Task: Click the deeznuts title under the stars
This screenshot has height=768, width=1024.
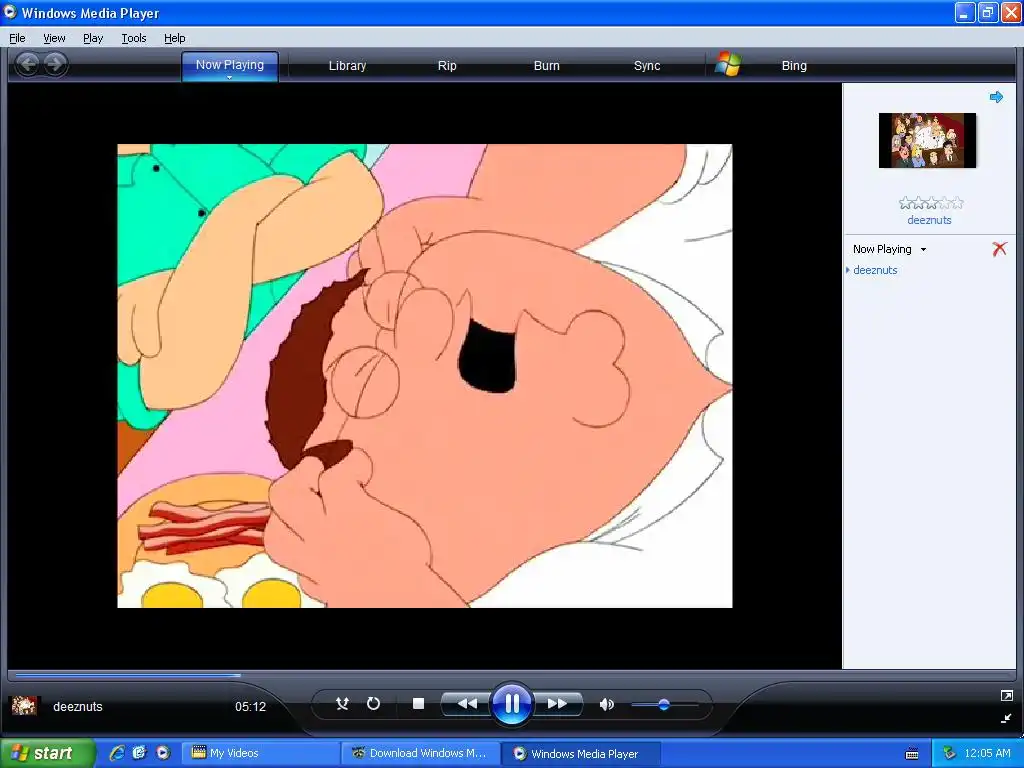Action: tap(929, 220)
